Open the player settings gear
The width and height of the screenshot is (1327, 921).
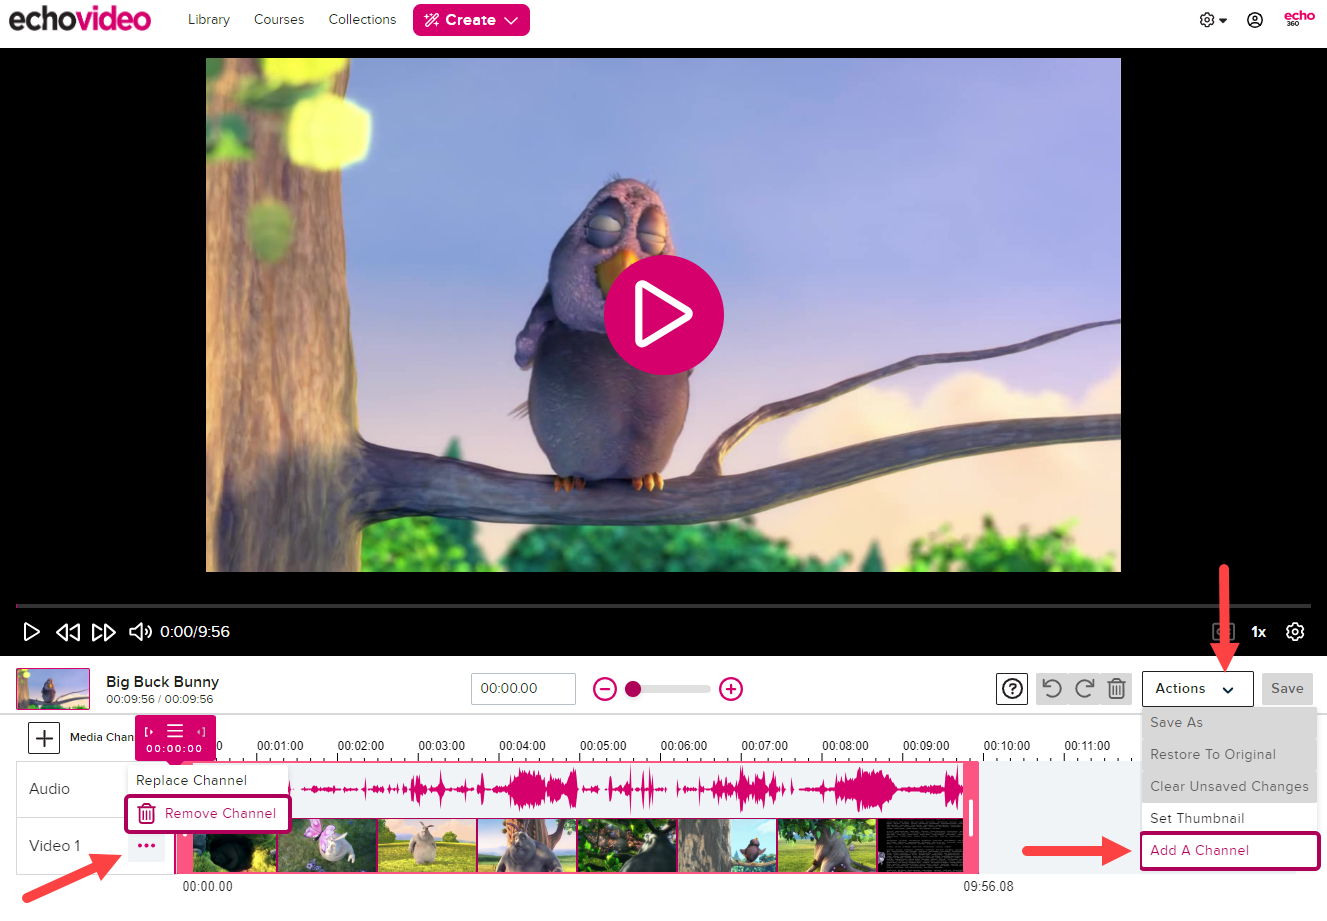pyautogui.click(x=1295, y=632)
